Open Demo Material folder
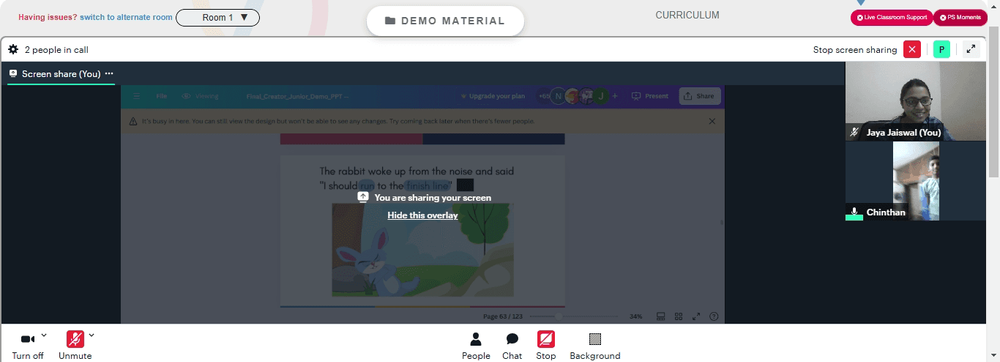1000x362 pixels. (445, 21)
